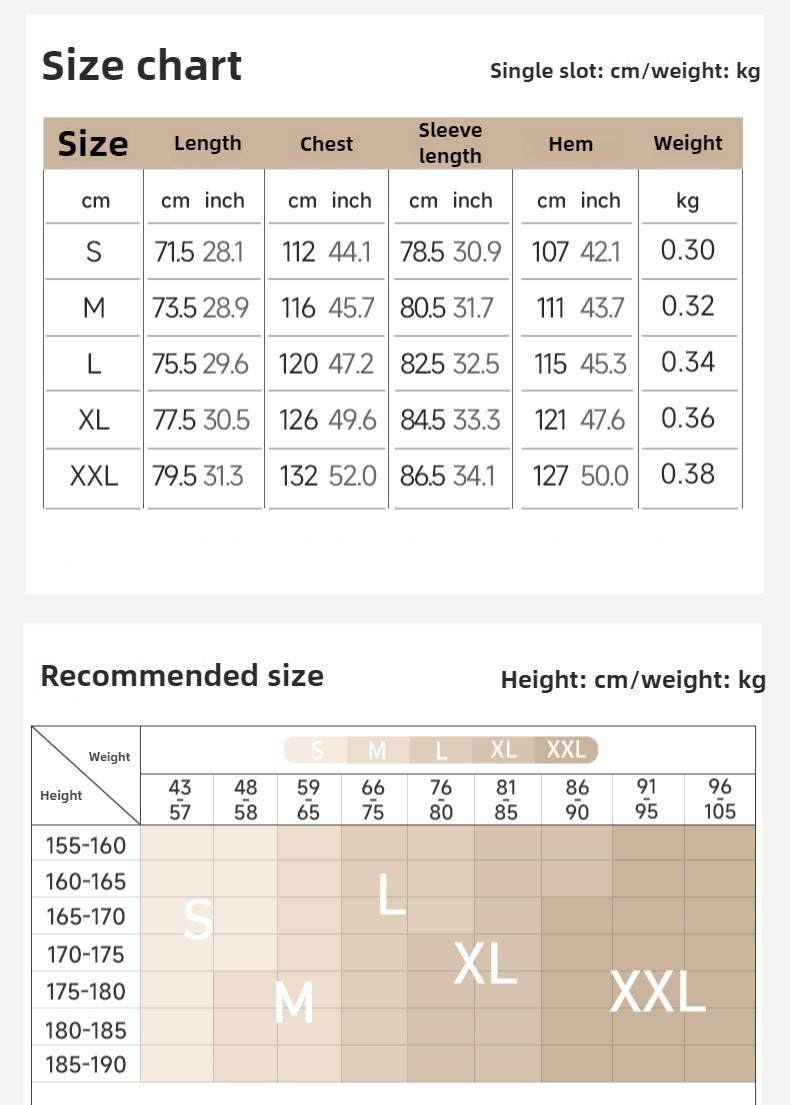The image size is (790, 1105).
Task: Select the 185-190 height row label
Action: [x=86, y=1065]
